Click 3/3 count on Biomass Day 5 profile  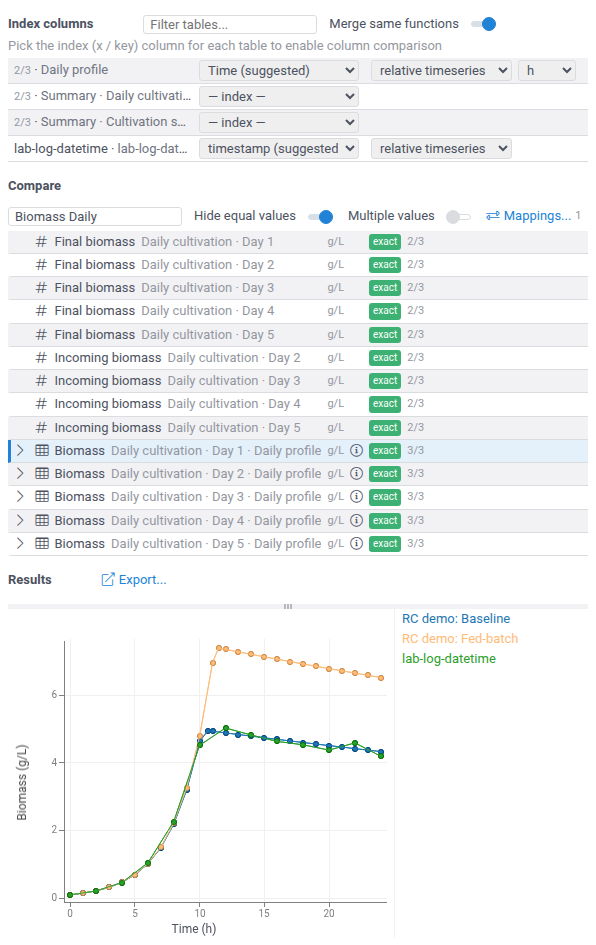click(415, 543)
